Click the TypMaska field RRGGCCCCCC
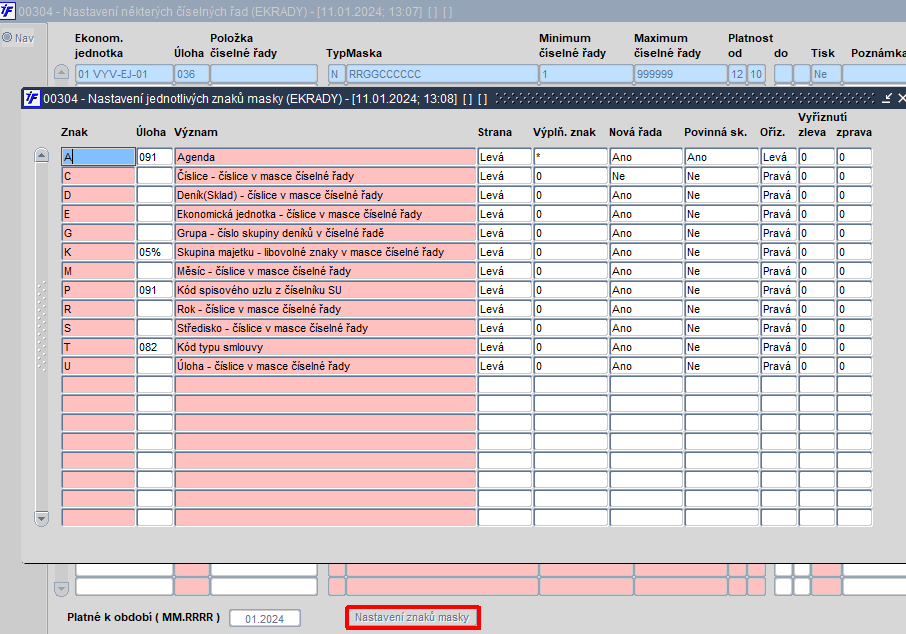The image size is (906, 634). [x=442, y=74]
